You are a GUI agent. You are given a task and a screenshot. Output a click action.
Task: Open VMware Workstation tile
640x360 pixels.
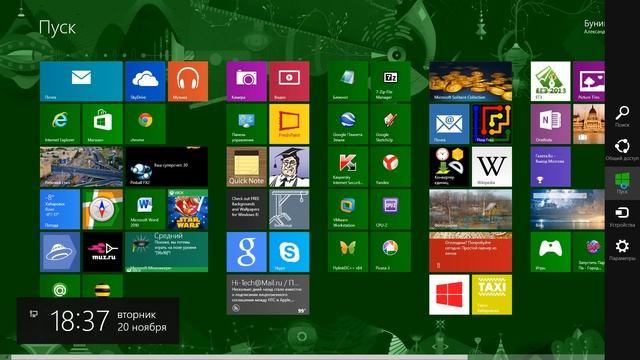348,209
